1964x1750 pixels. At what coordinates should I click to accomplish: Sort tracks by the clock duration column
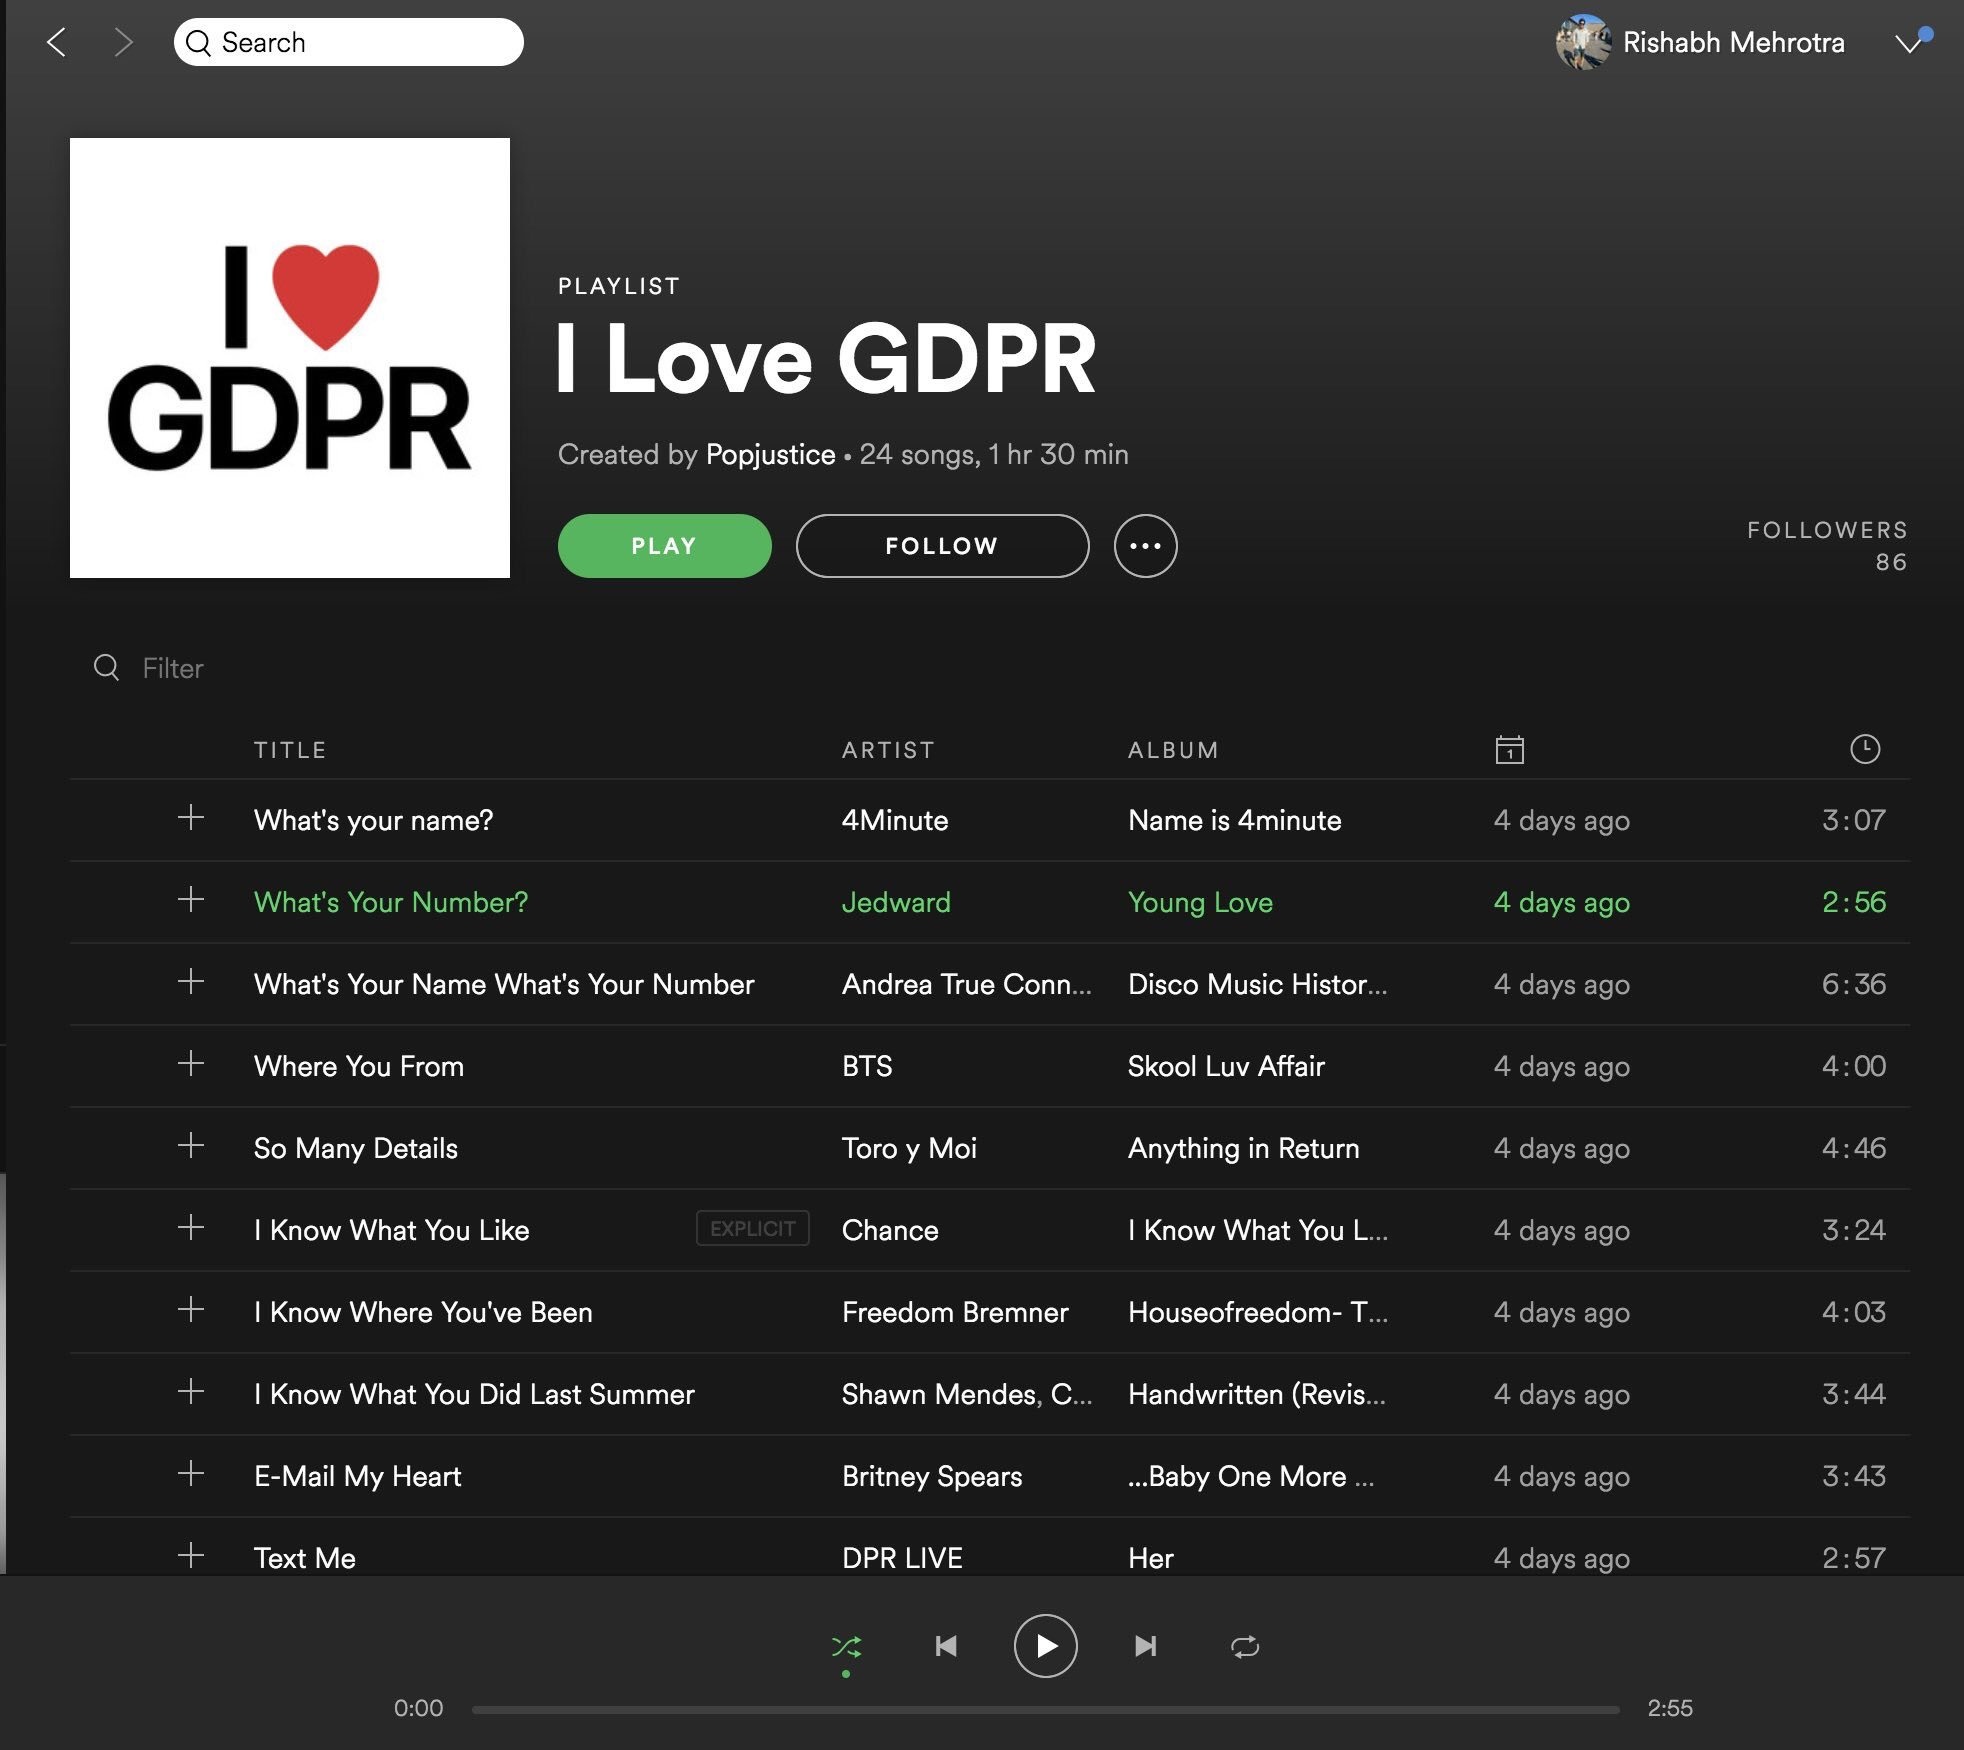click(1866, 750)
